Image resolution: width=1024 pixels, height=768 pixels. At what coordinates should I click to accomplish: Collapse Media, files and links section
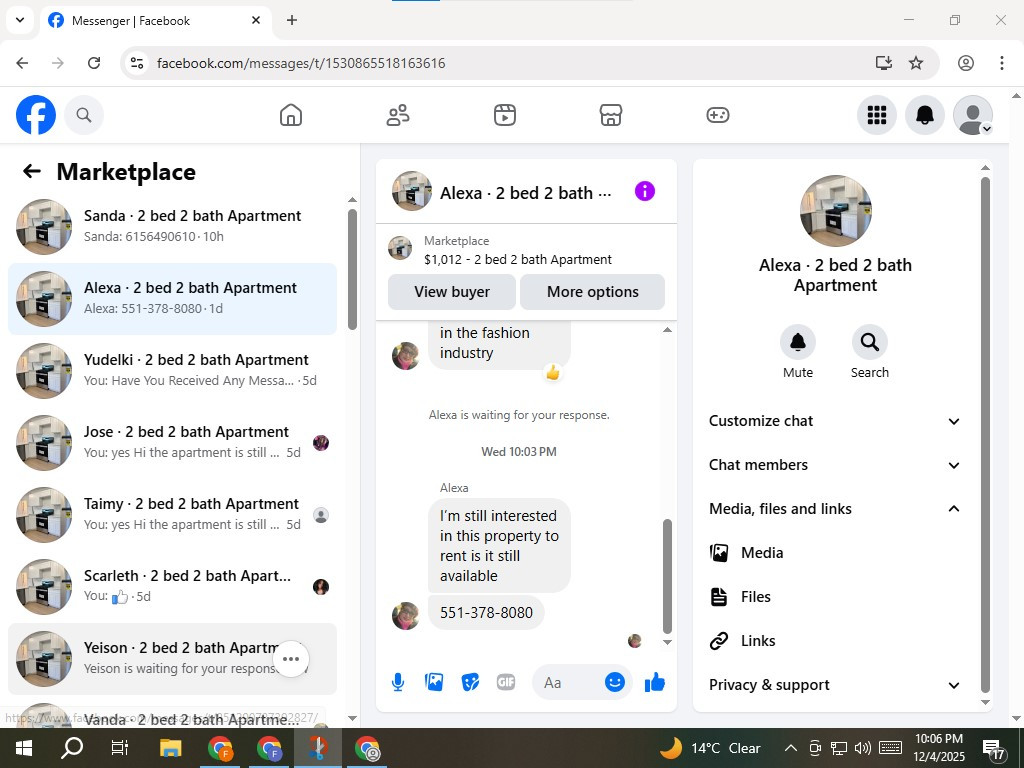pos(834,509)
